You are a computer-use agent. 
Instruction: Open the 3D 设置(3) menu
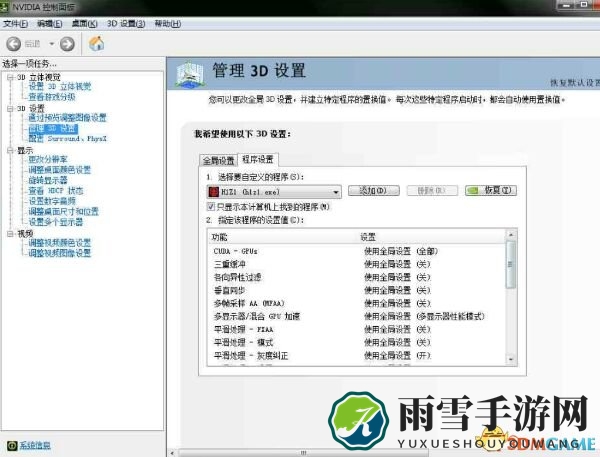click(x=126, y=24)
